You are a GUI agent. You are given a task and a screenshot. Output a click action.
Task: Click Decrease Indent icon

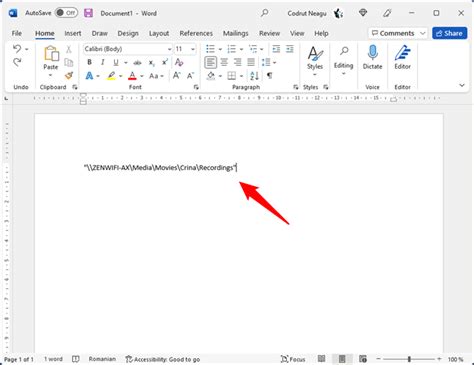[276, 49]
